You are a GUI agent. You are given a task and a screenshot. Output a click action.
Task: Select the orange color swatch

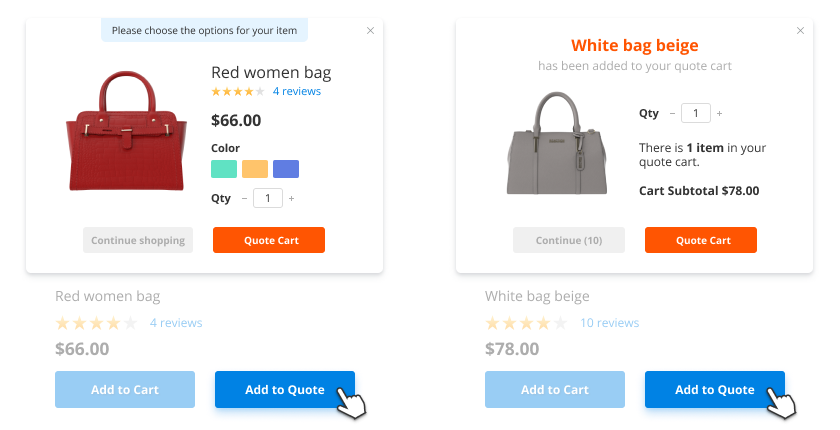click(x=255, y=169)
